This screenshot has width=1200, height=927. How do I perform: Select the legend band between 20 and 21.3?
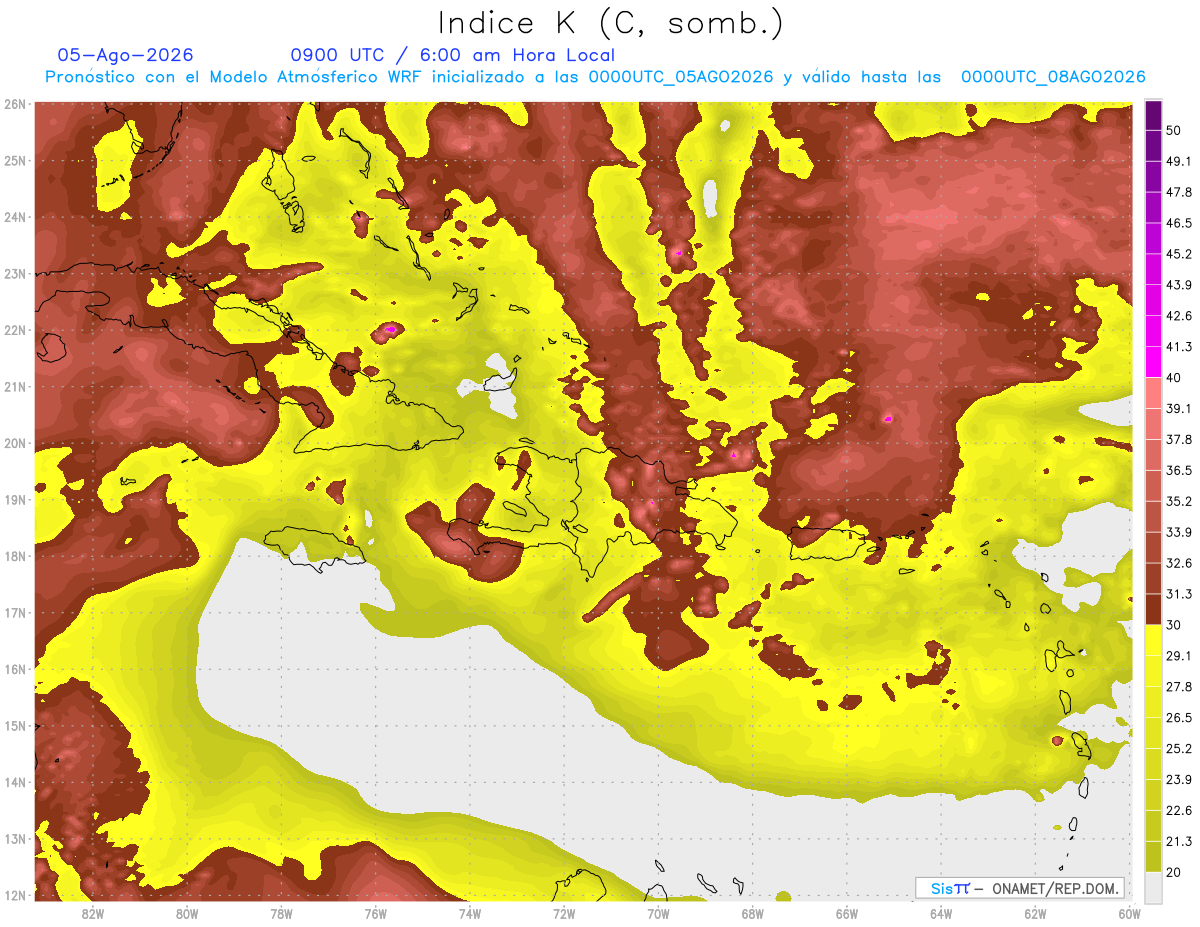pos(1153,856)
